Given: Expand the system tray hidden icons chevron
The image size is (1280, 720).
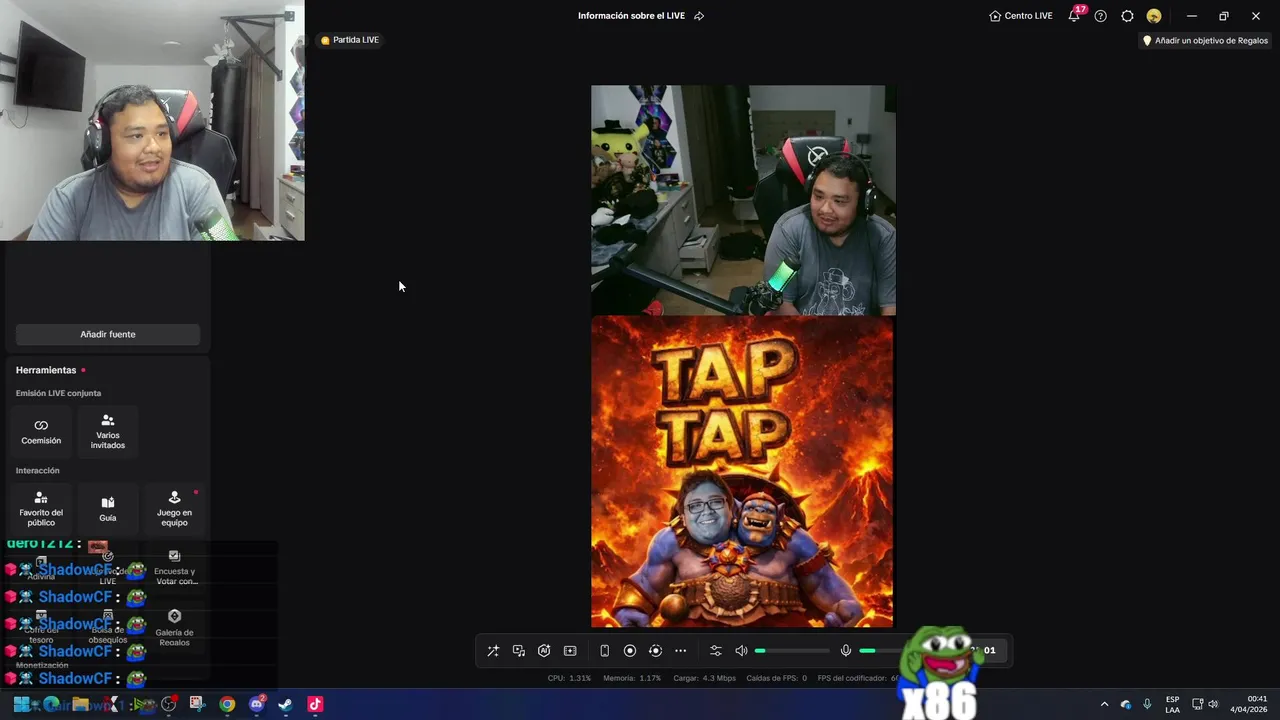Looking at the screenshot, I should (1104, 704).
